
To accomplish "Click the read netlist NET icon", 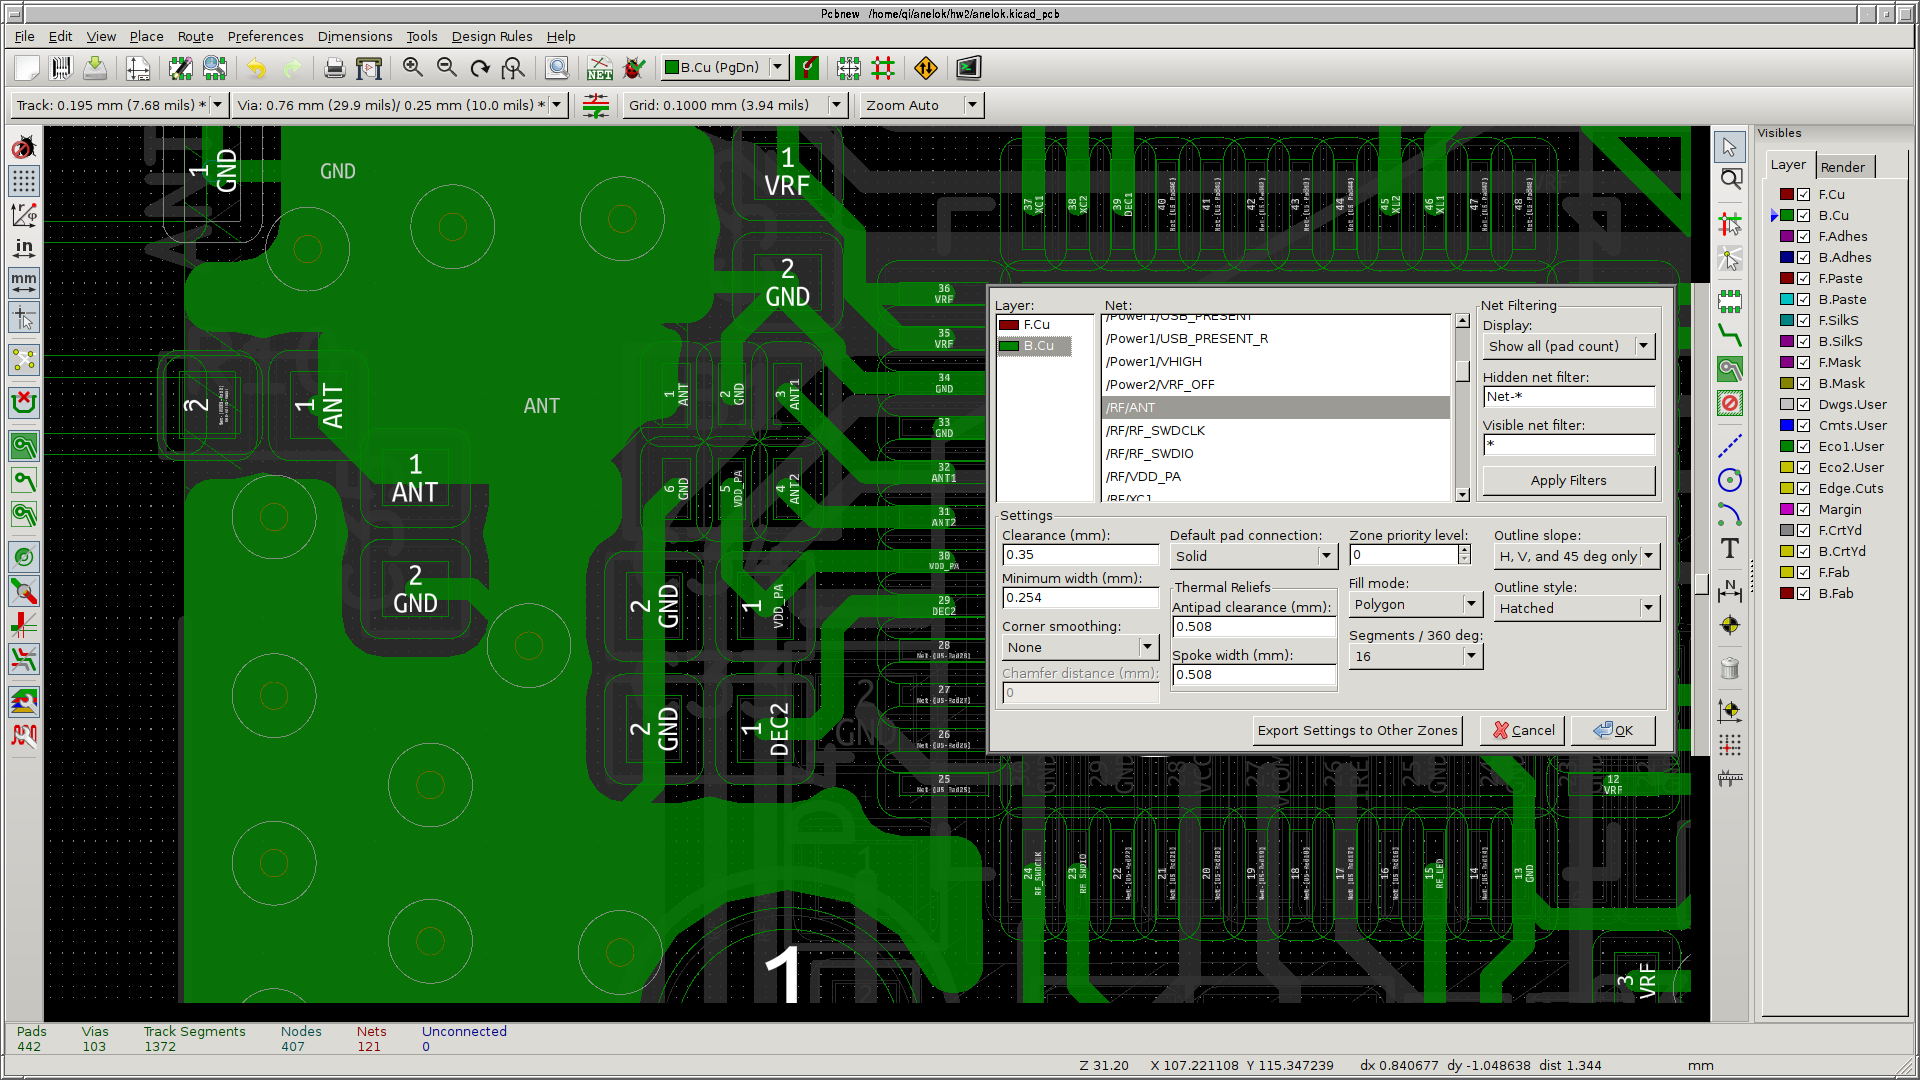I will (x=599, y=68).
